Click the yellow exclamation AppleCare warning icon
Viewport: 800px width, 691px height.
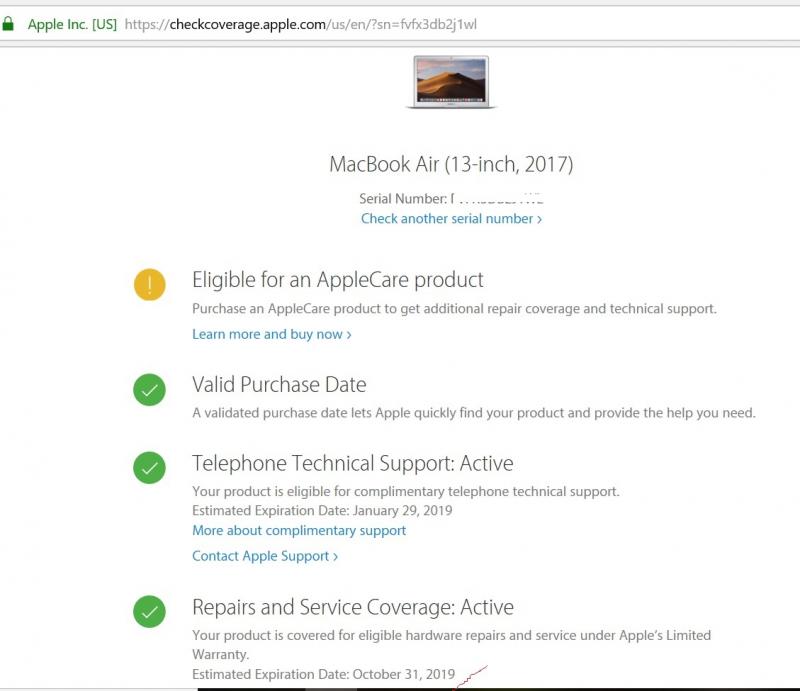pos(149,285)
